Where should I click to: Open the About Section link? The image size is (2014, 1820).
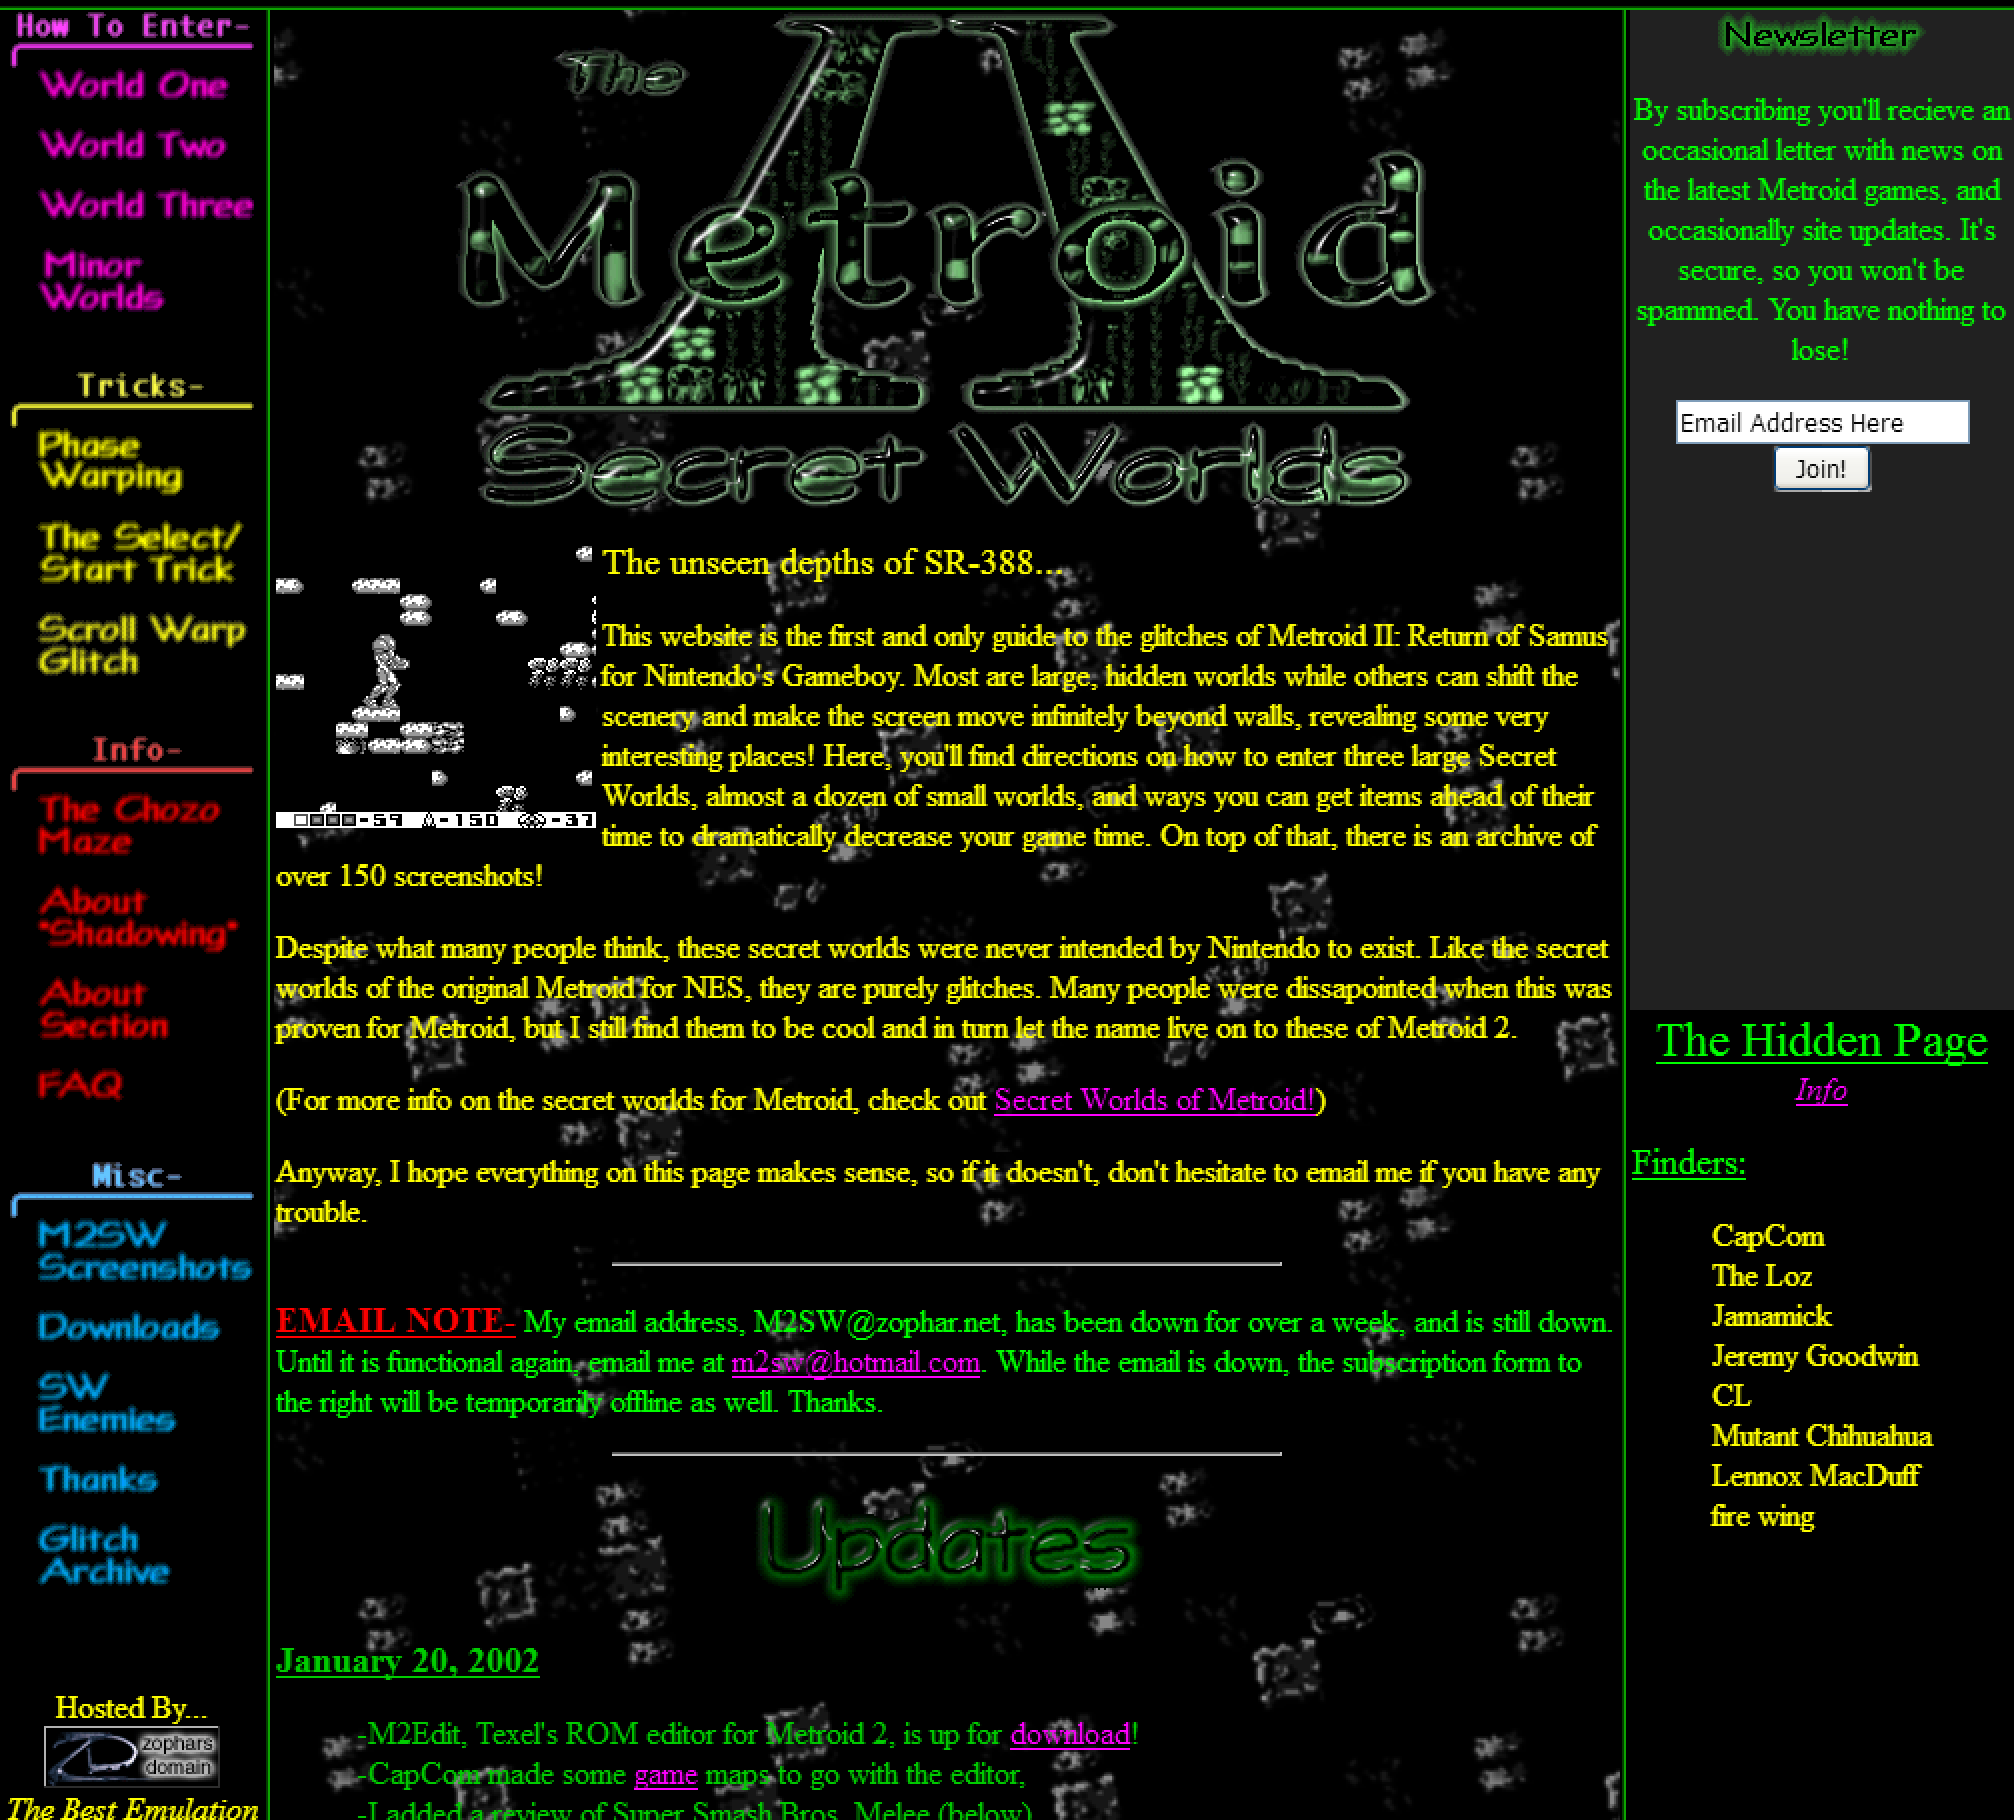[103, 1009]
